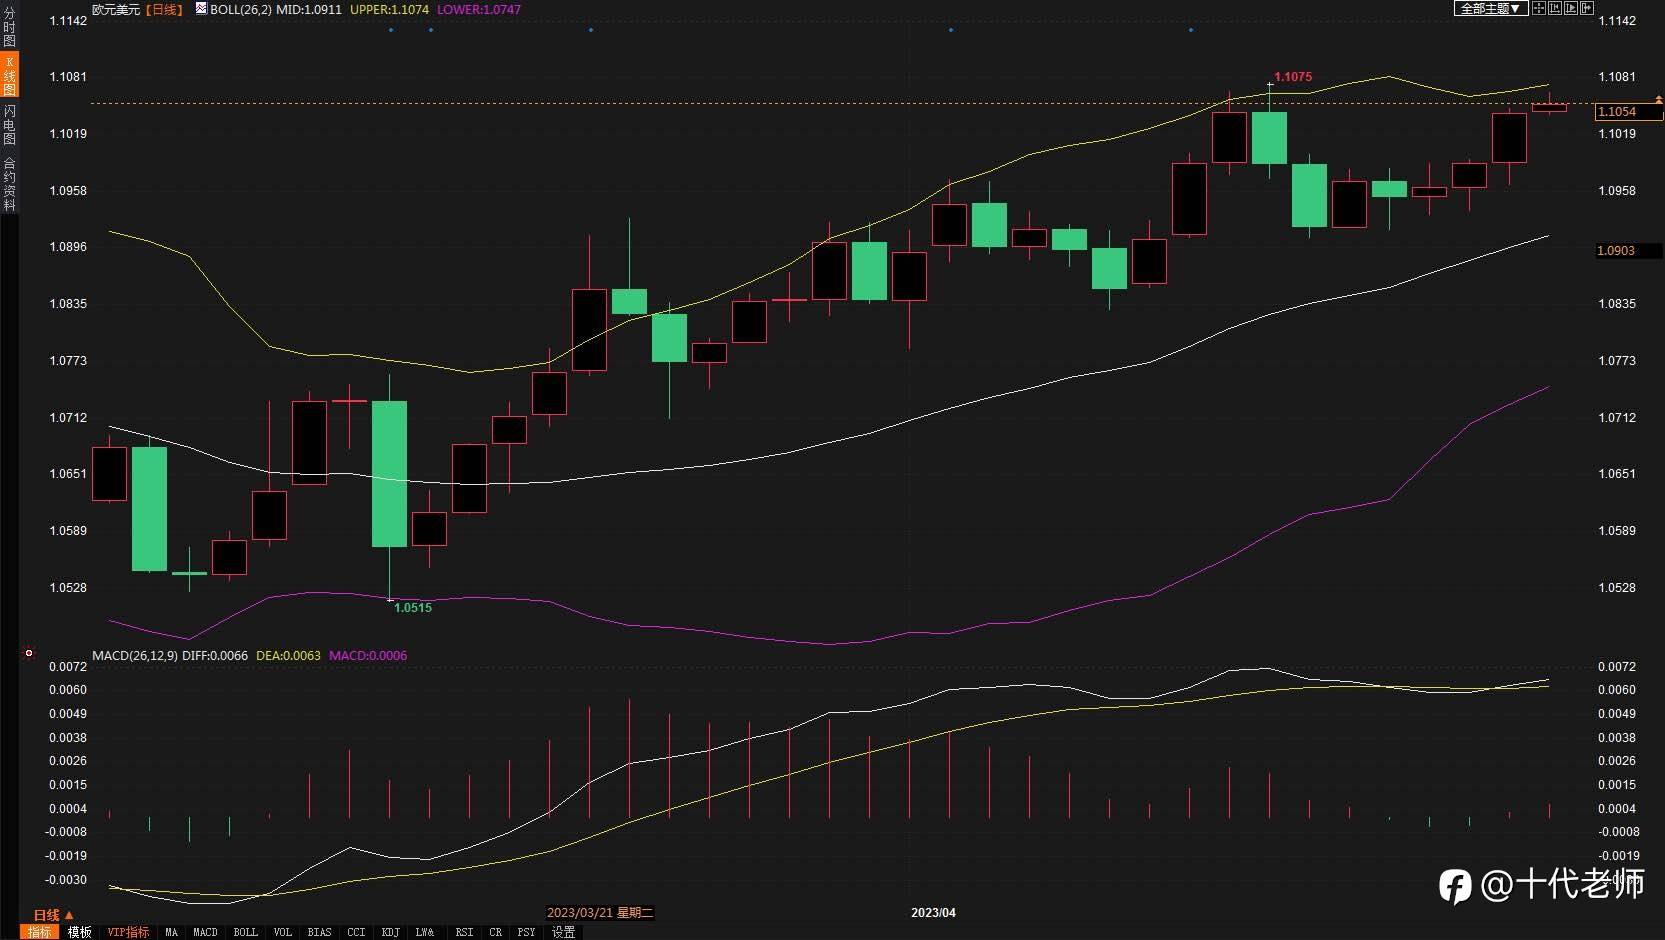The image size is (1665, 940).
Task: Apply the BIAS indicator
Action: 319,932
